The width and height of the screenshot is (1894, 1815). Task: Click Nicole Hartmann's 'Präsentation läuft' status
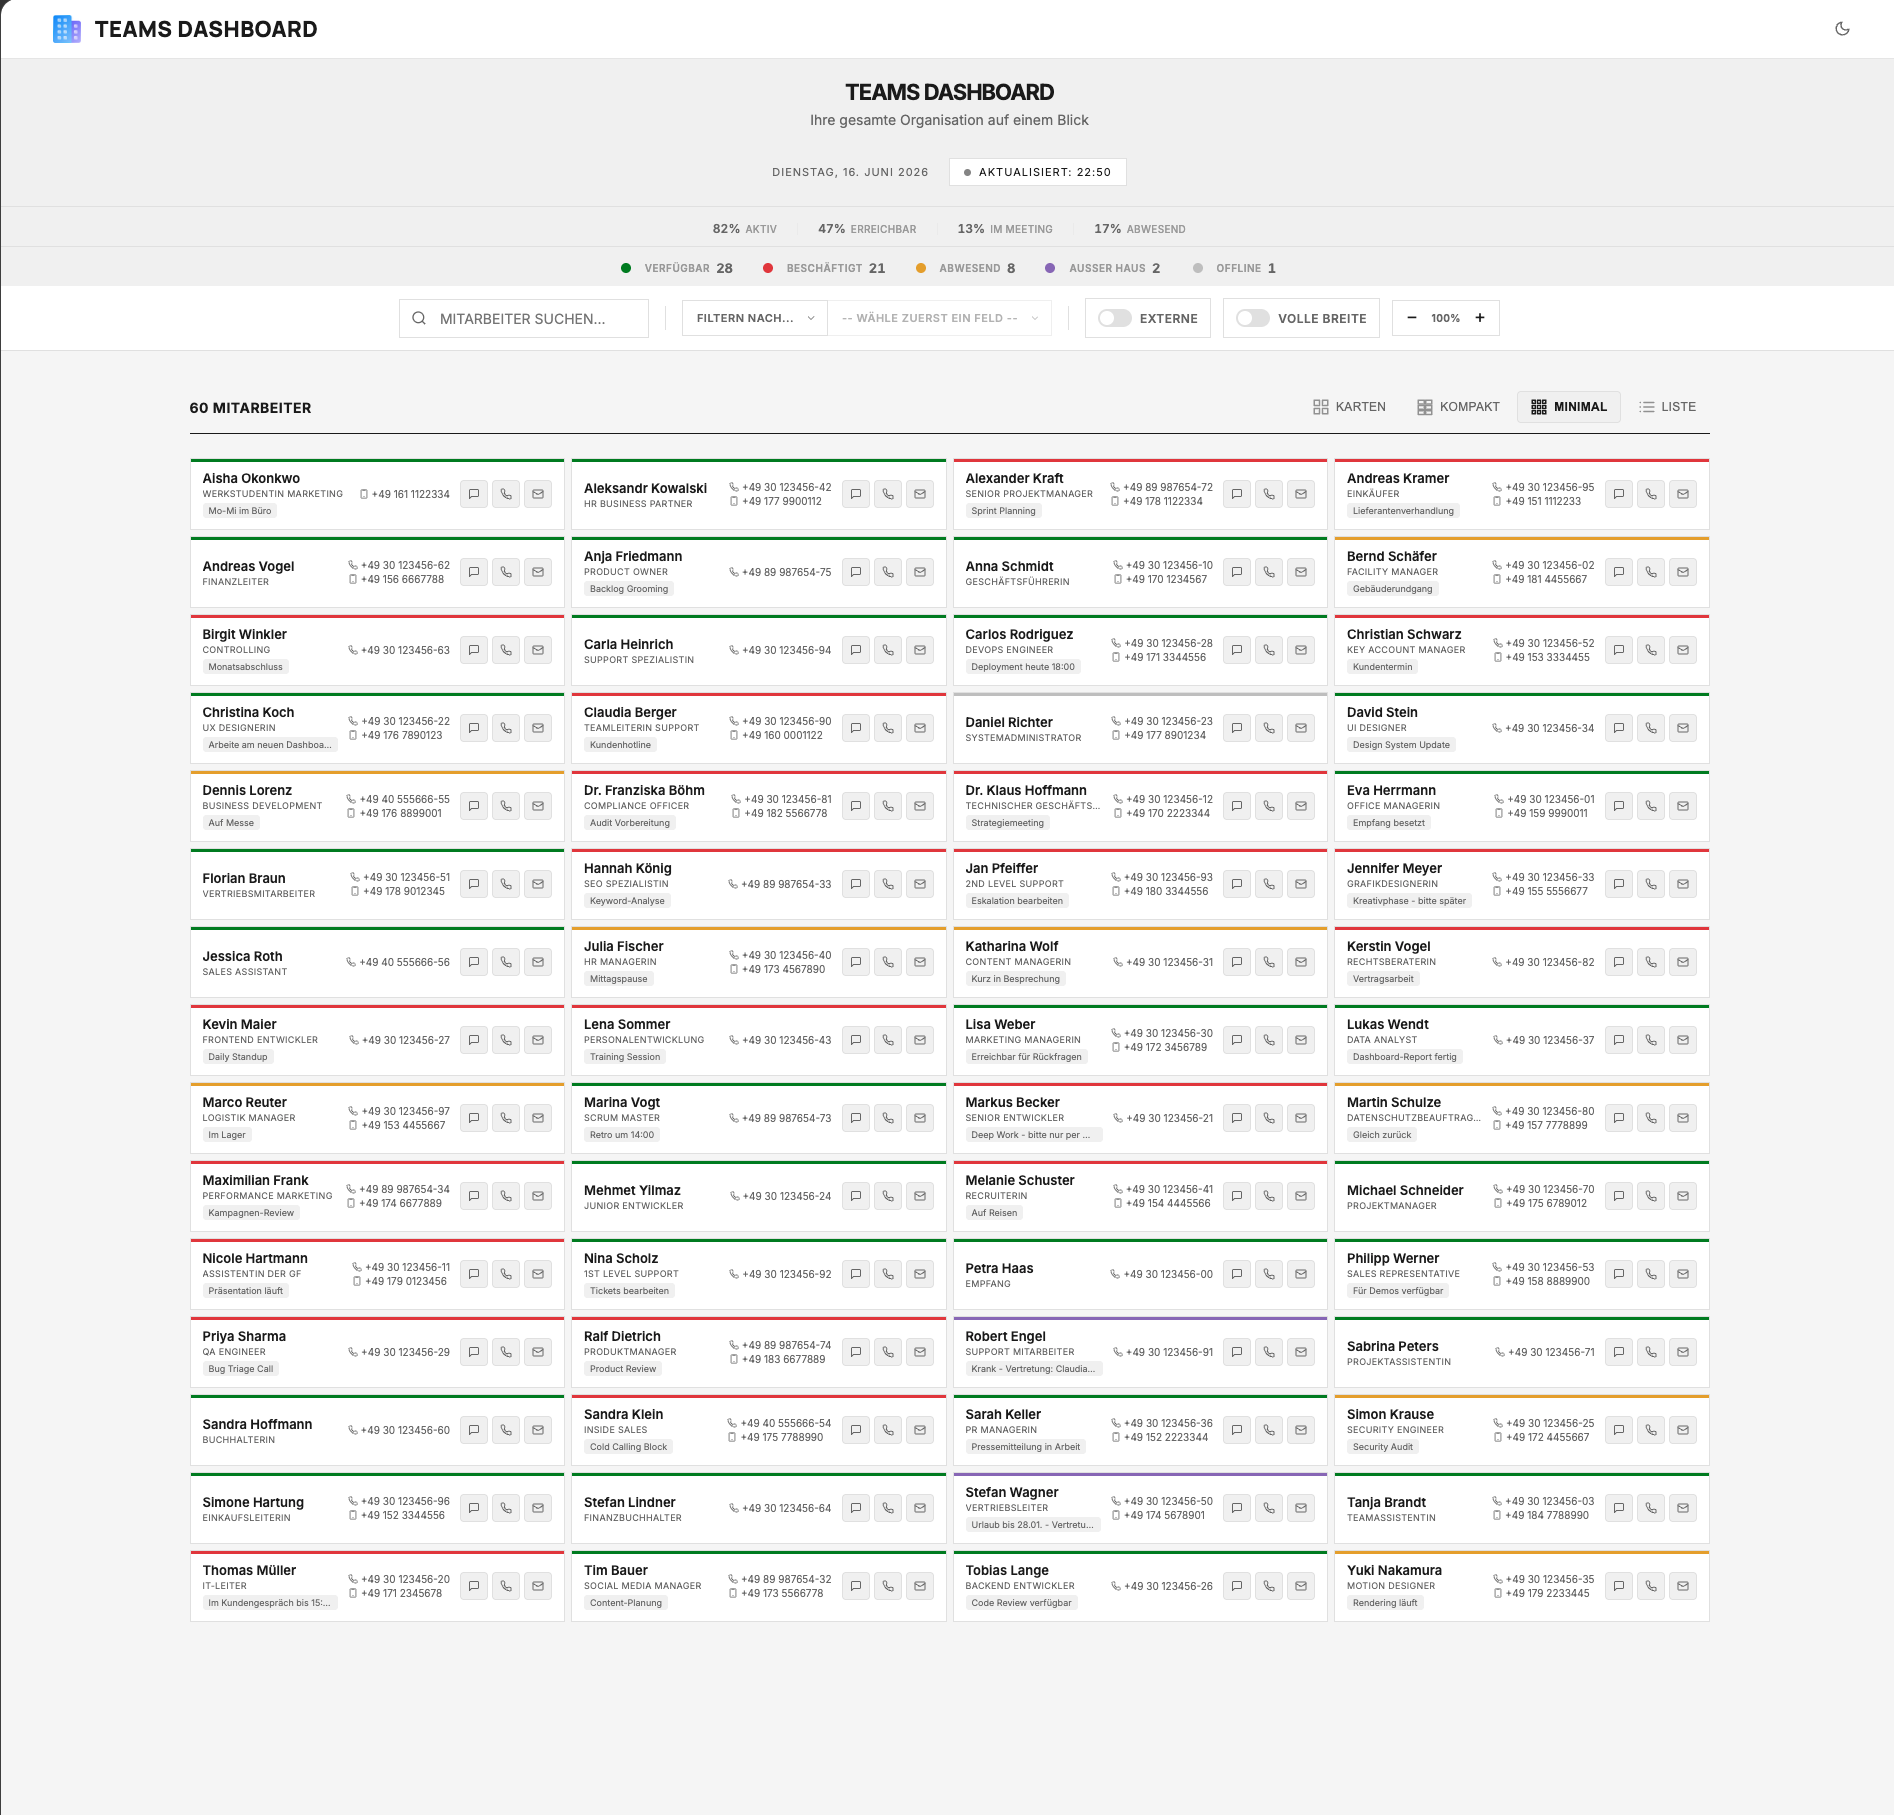[x=246, y=1291]
